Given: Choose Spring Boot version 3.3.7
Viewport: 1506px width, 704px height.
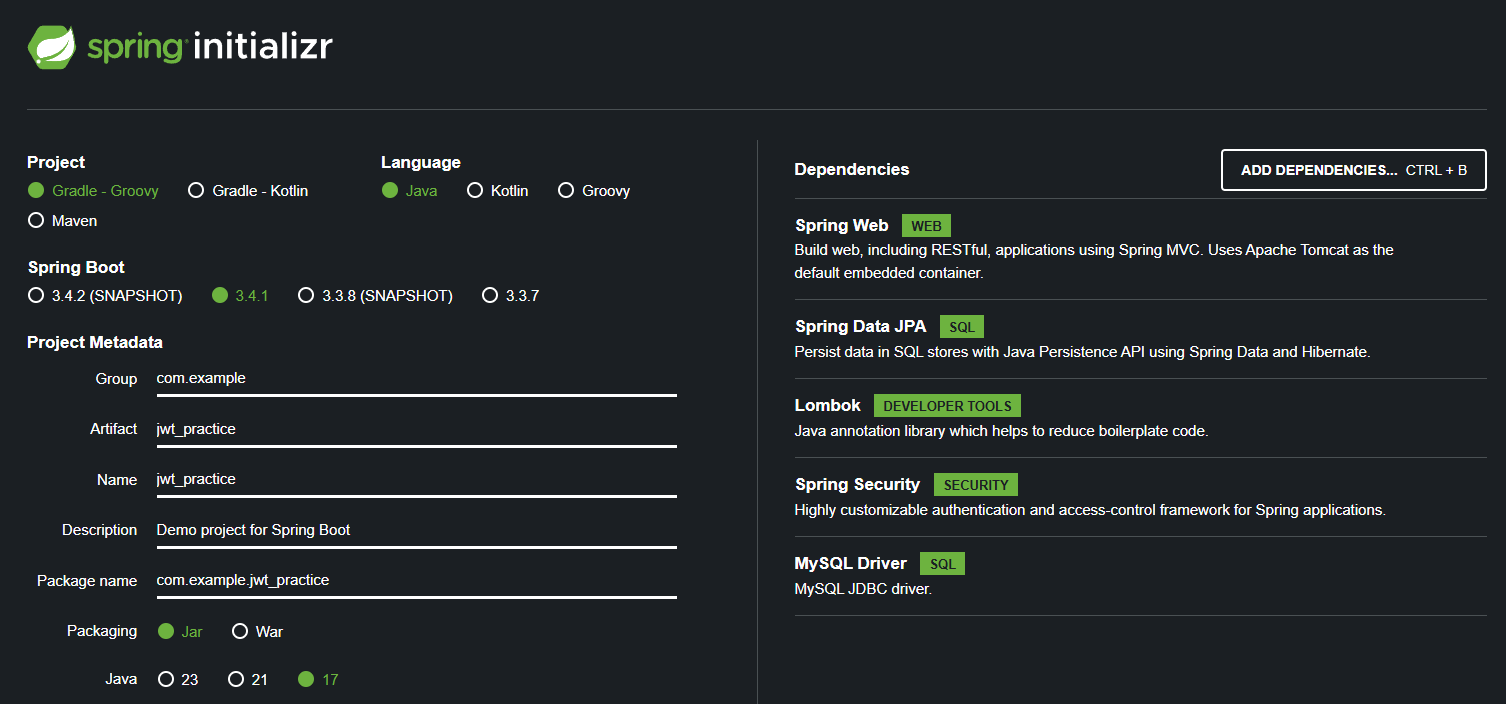Looking at the screenshot, I should [511, 295].
